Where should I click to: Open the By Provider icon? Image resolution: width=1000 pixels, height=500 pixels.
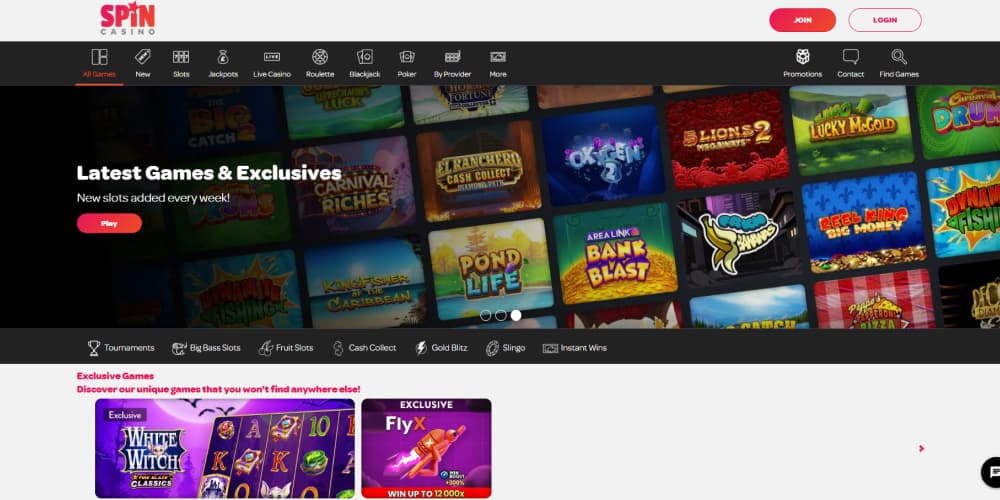pyautogui.click(x=453, y=57)
